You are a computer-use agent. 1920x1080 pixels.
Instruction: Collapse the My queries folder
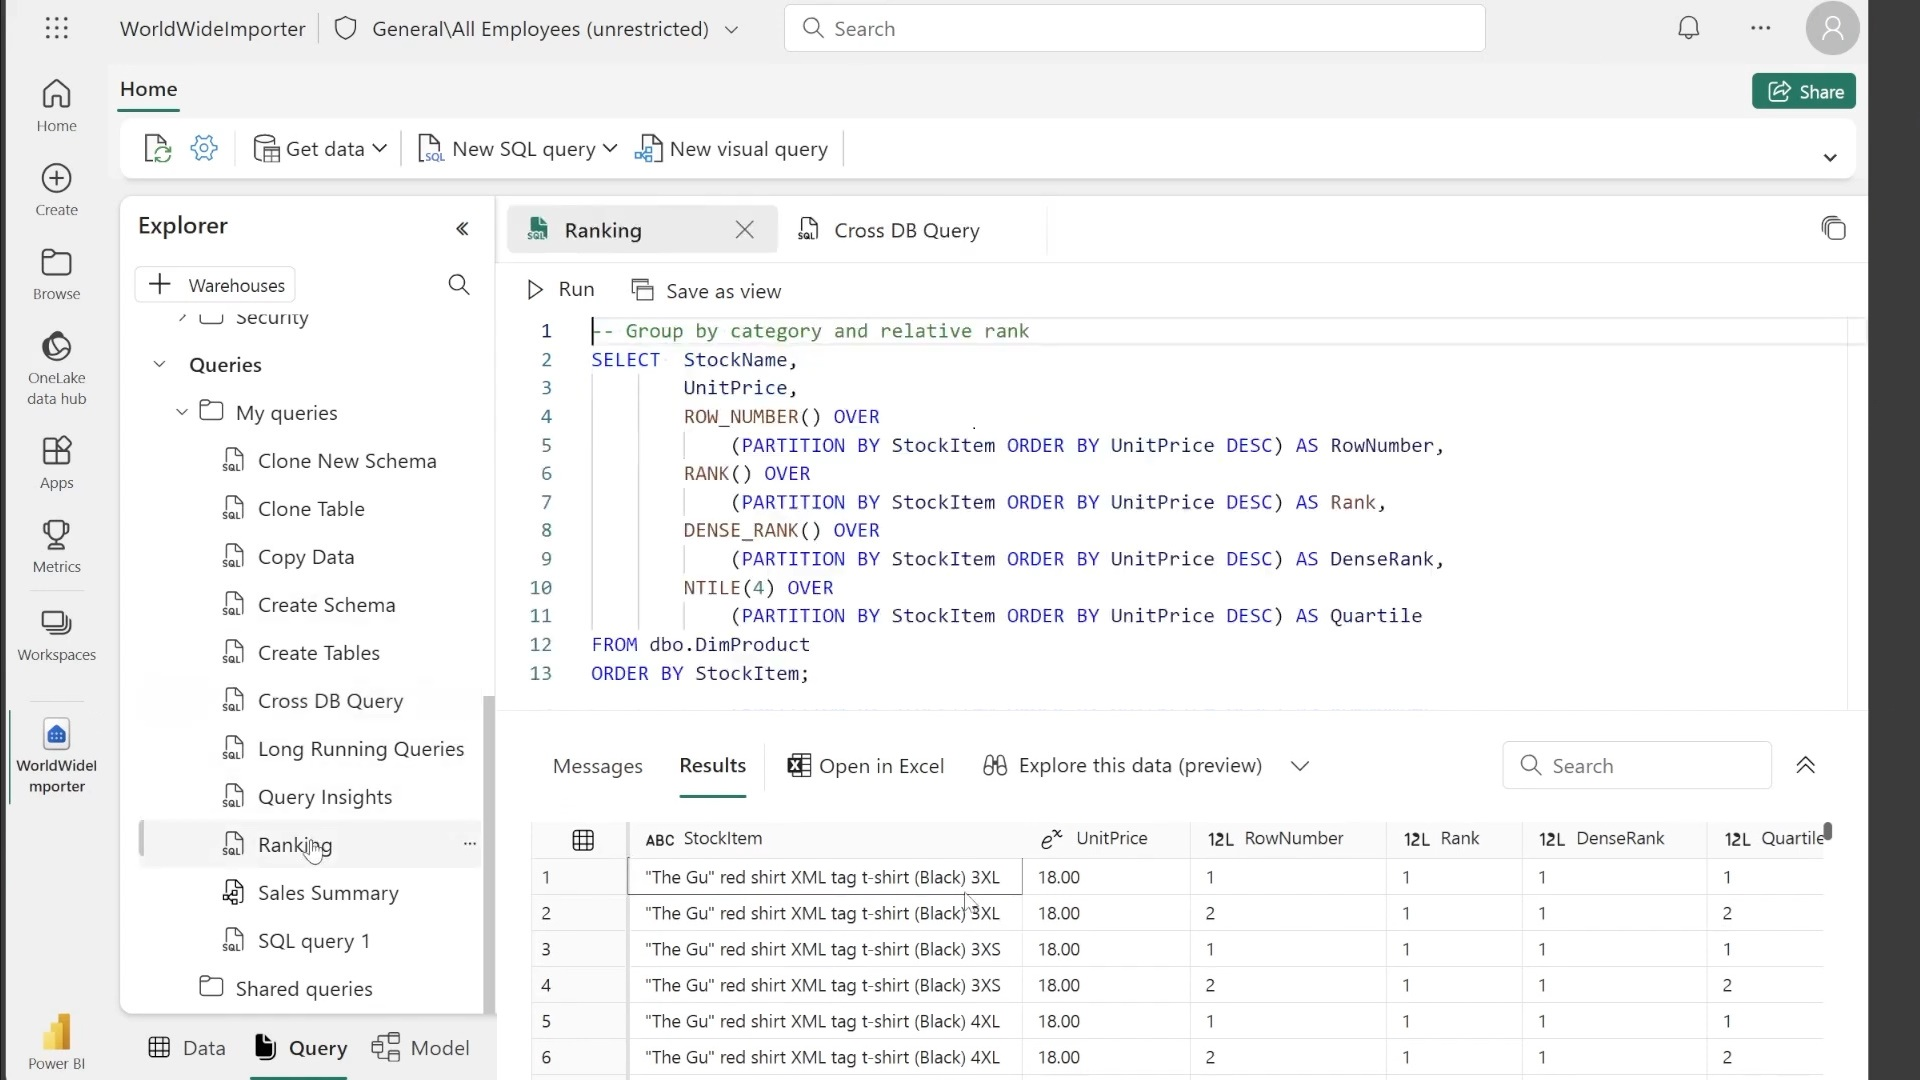point(182,411)
